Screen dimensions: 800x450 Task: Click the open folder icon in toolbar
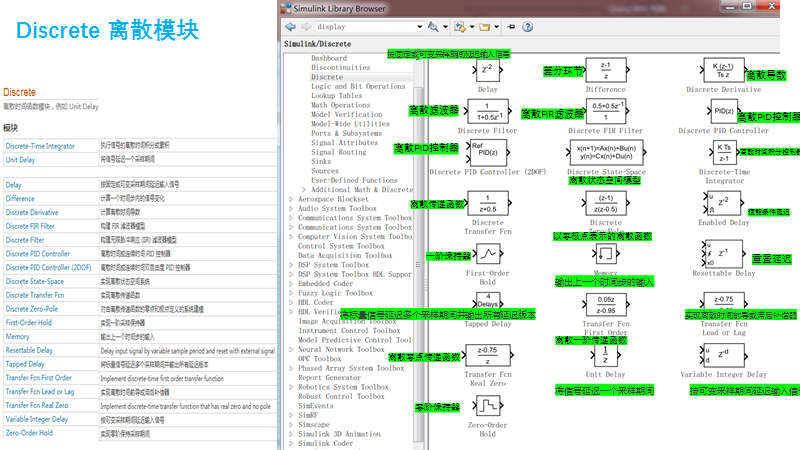pyautogui.click(x=485, y=27)
